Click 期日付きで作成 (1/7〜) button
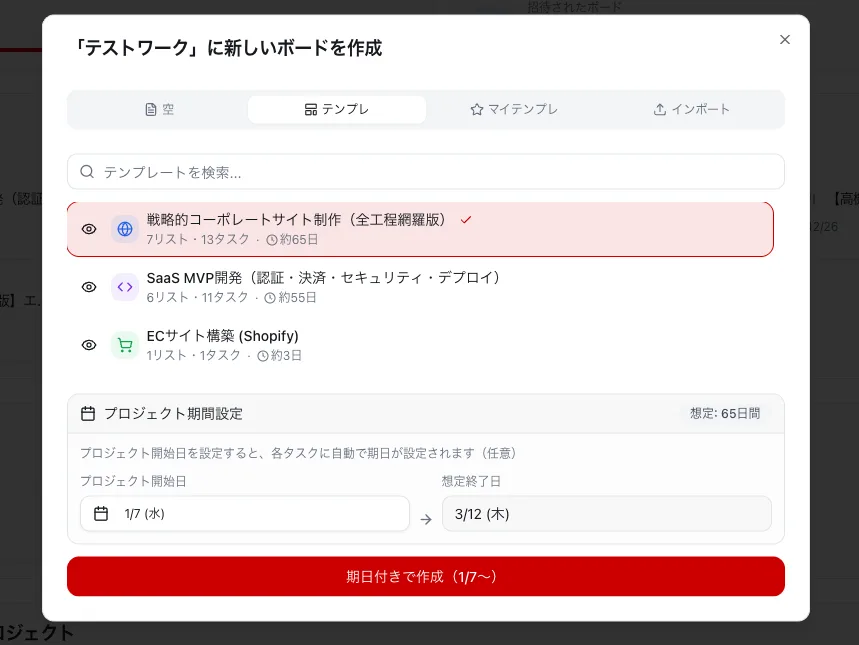Image resolution: width=859 pixels, height=645 pixels. click(426, 576)
